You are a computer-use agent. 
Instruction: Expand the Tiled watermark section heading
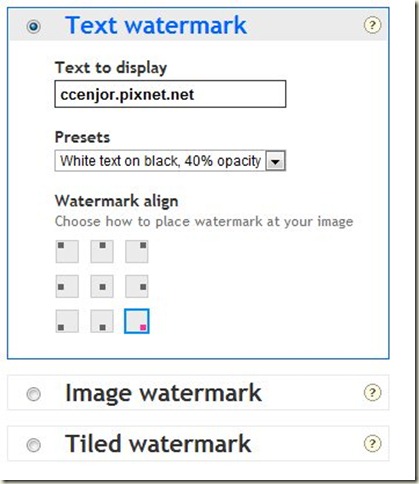(158, 444)
